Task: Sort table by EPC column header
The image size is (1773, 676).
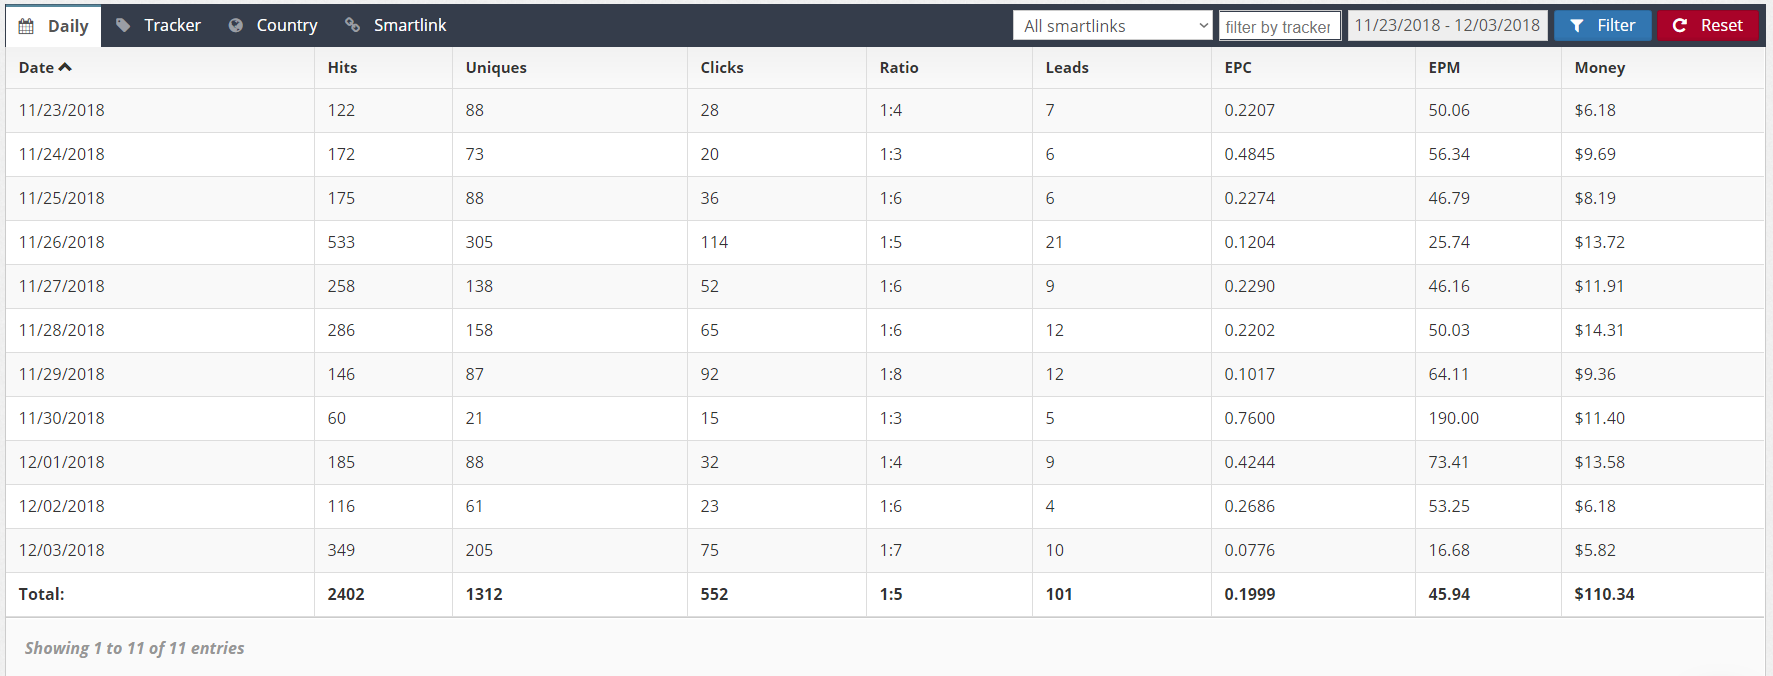Action: click(1238, 68)
